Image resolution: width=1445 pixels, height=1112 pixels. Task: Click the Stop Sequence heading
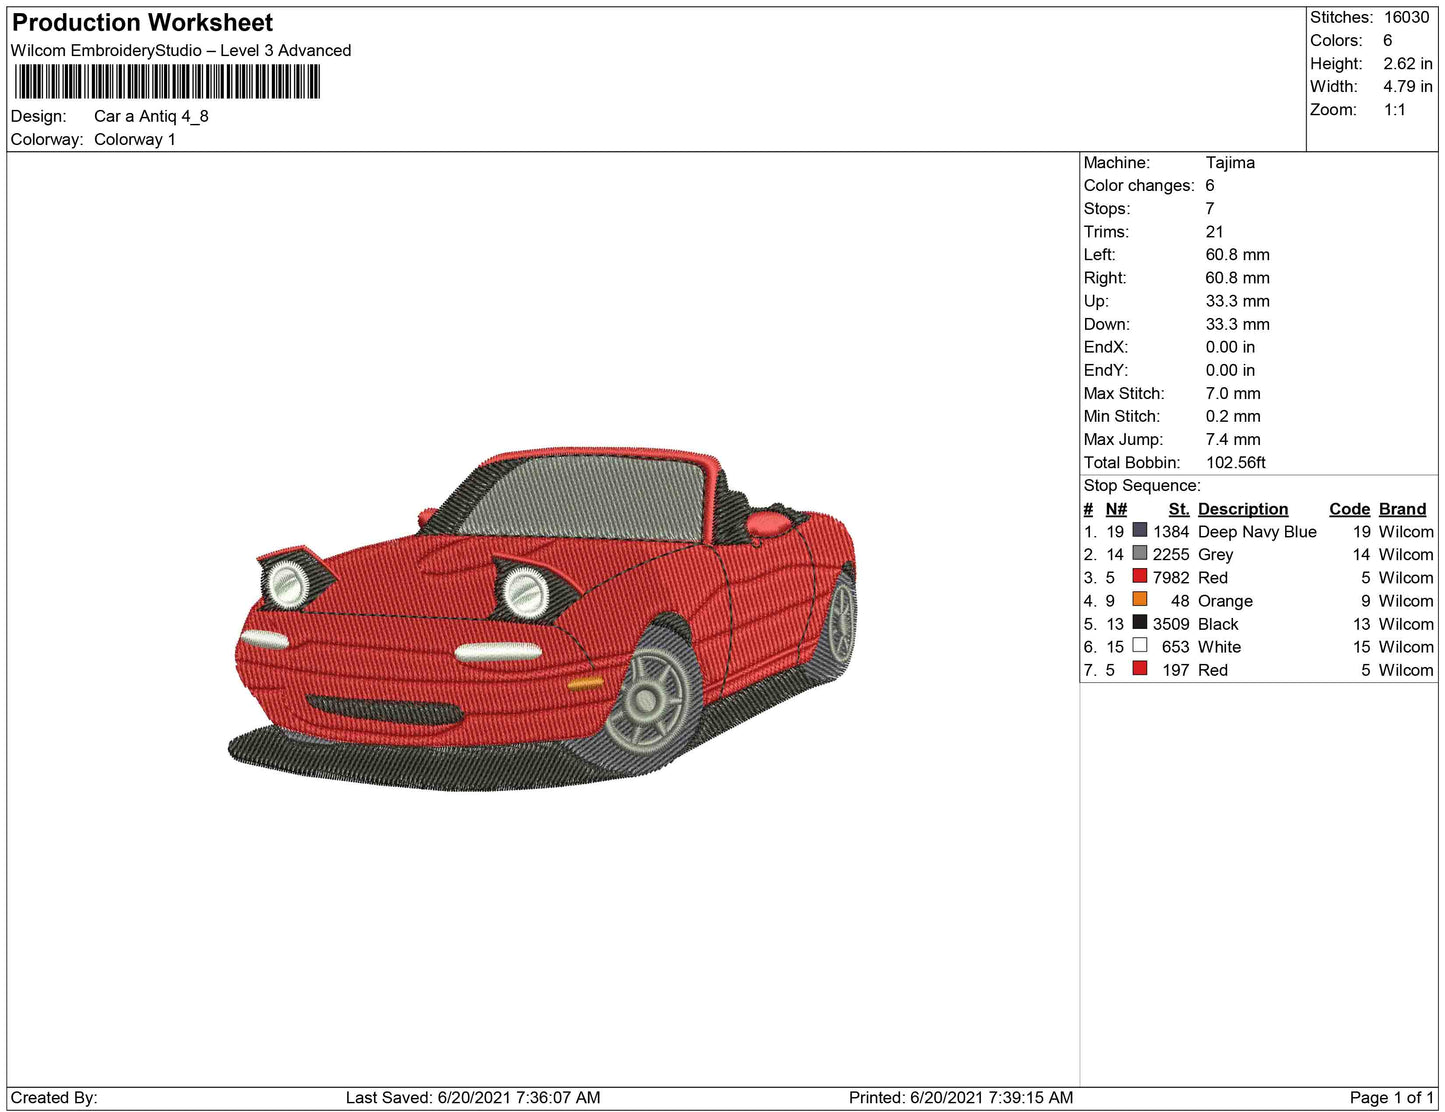click(1142, 486)
